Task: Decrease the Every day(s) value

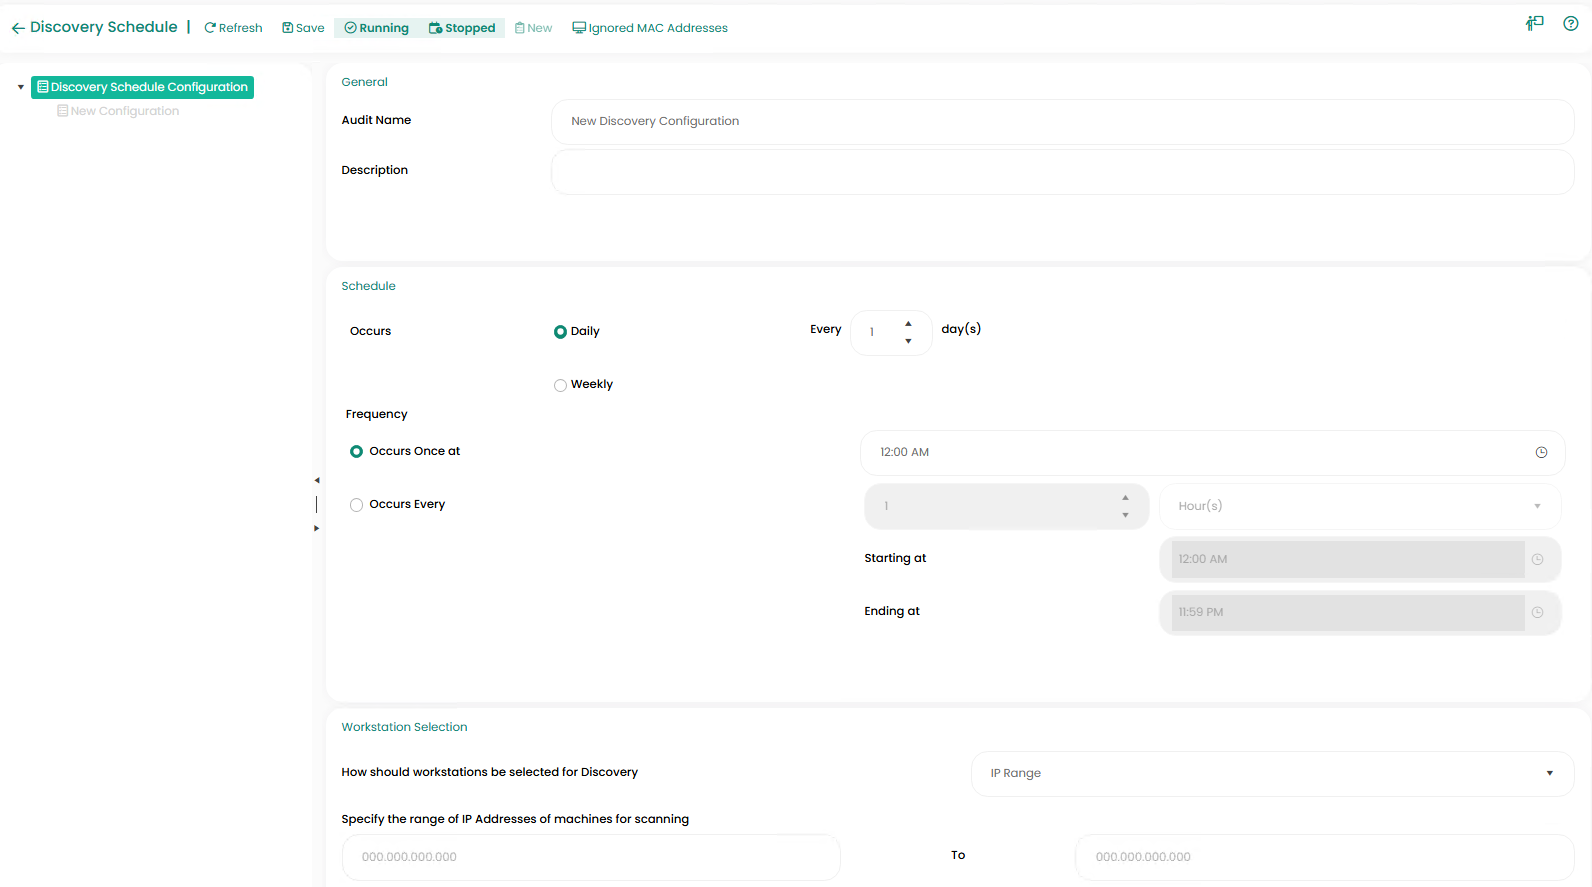Action: (908, 341)
